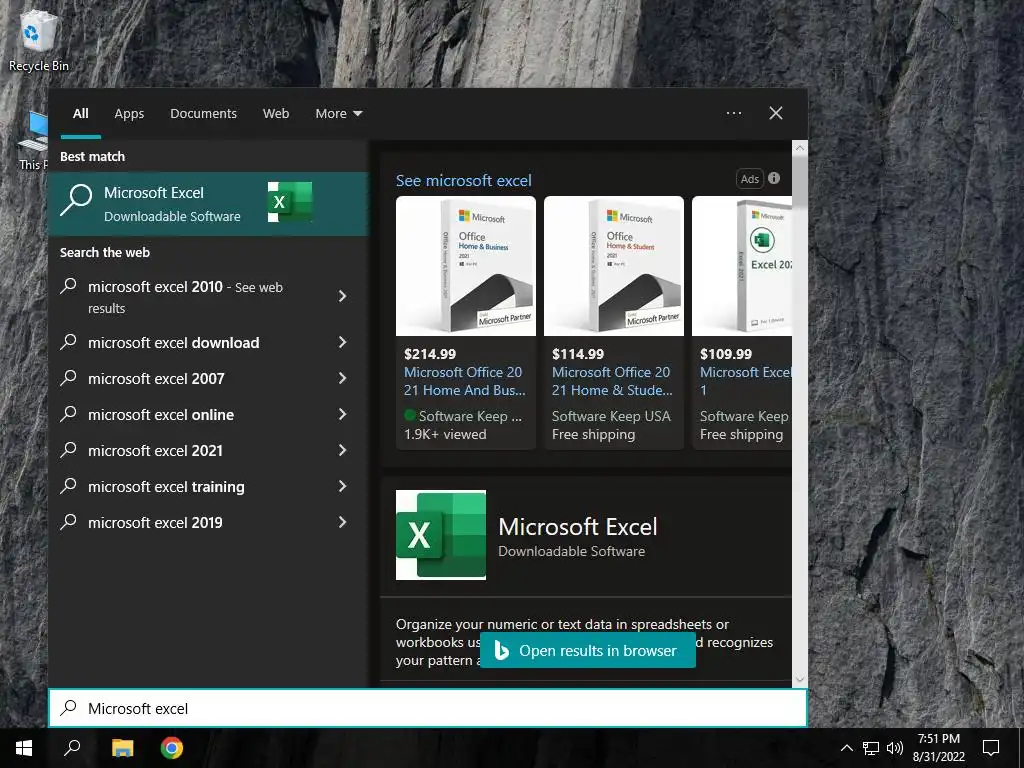Viewport: 1024px width, 768px height.
Task: Open the More dropdown filter
Action: point(338,114)
